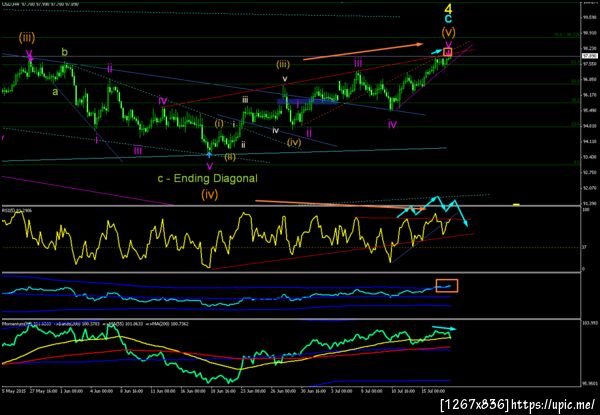Click the "16 Jun 00:00" time axis label
Screen dimensions: 600x415
coord(192,391)
